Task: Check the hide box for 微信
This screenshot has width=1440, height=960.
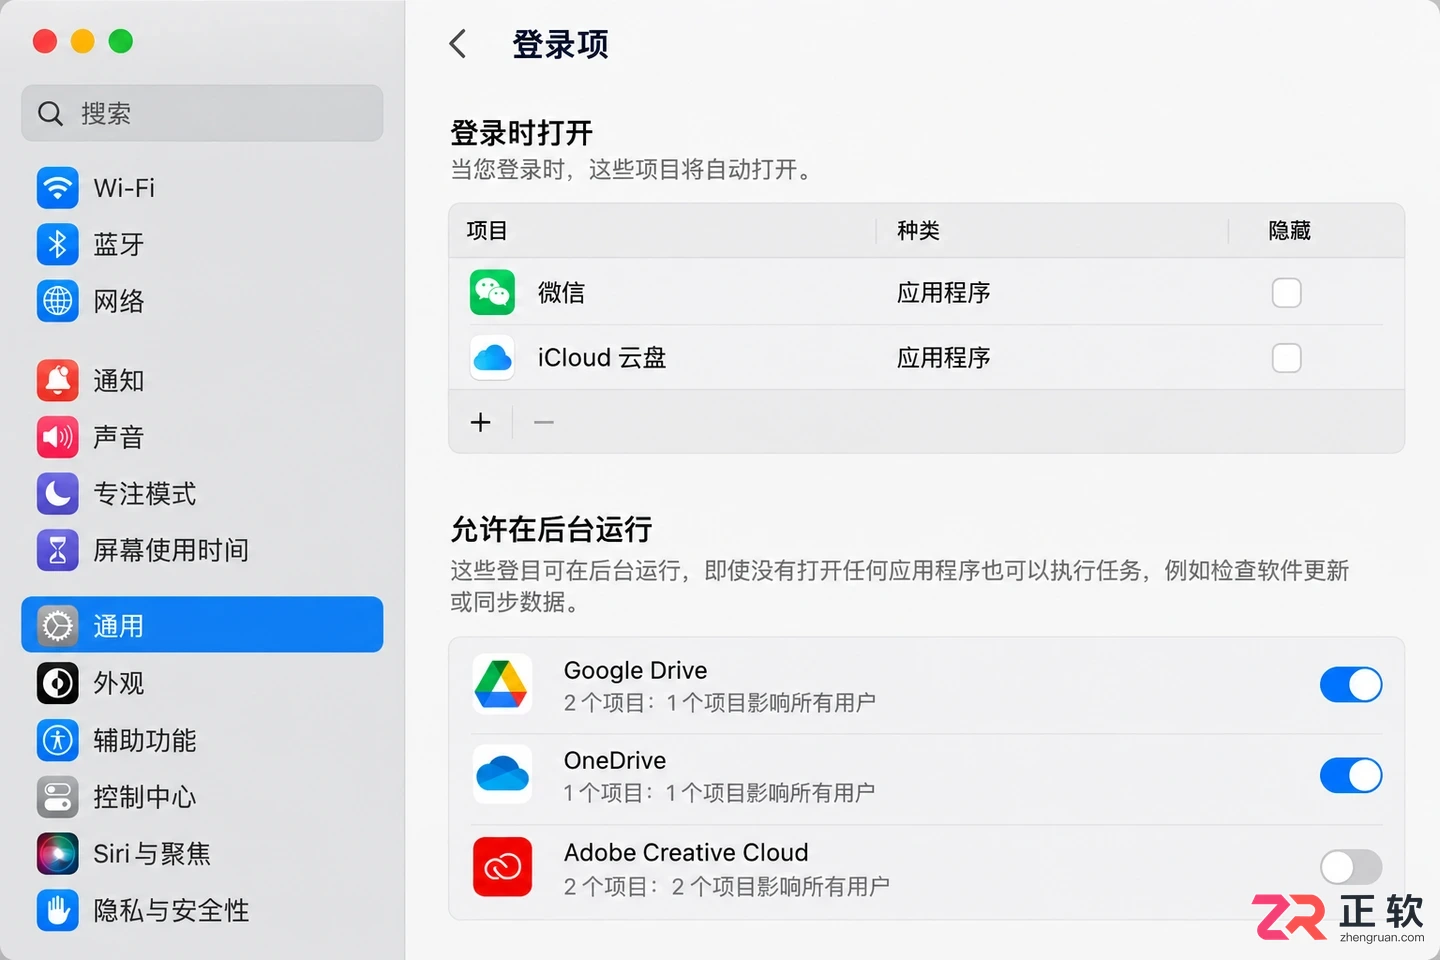Action: coord(1286,293)
